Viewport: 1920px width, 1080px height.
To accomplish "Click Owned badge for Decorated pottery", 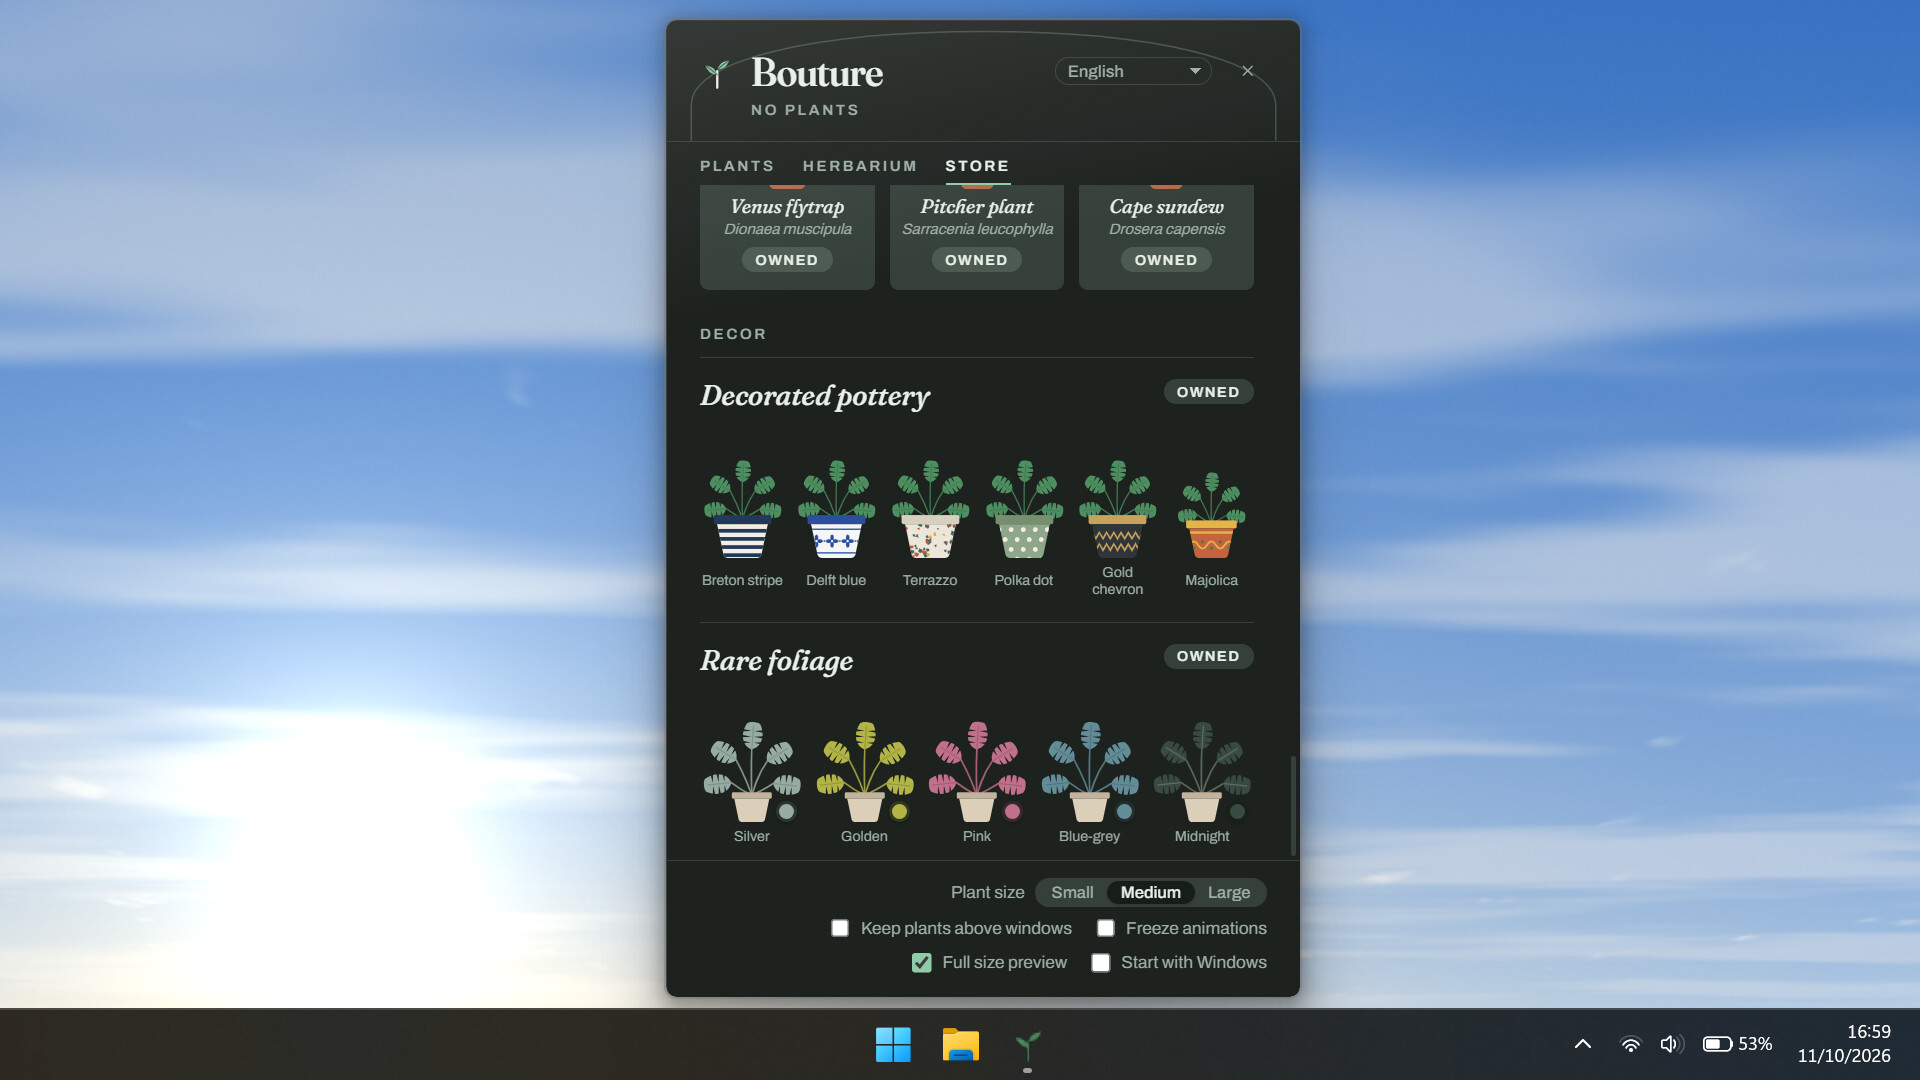I will pyautogui.click(x=1208, y=392).
